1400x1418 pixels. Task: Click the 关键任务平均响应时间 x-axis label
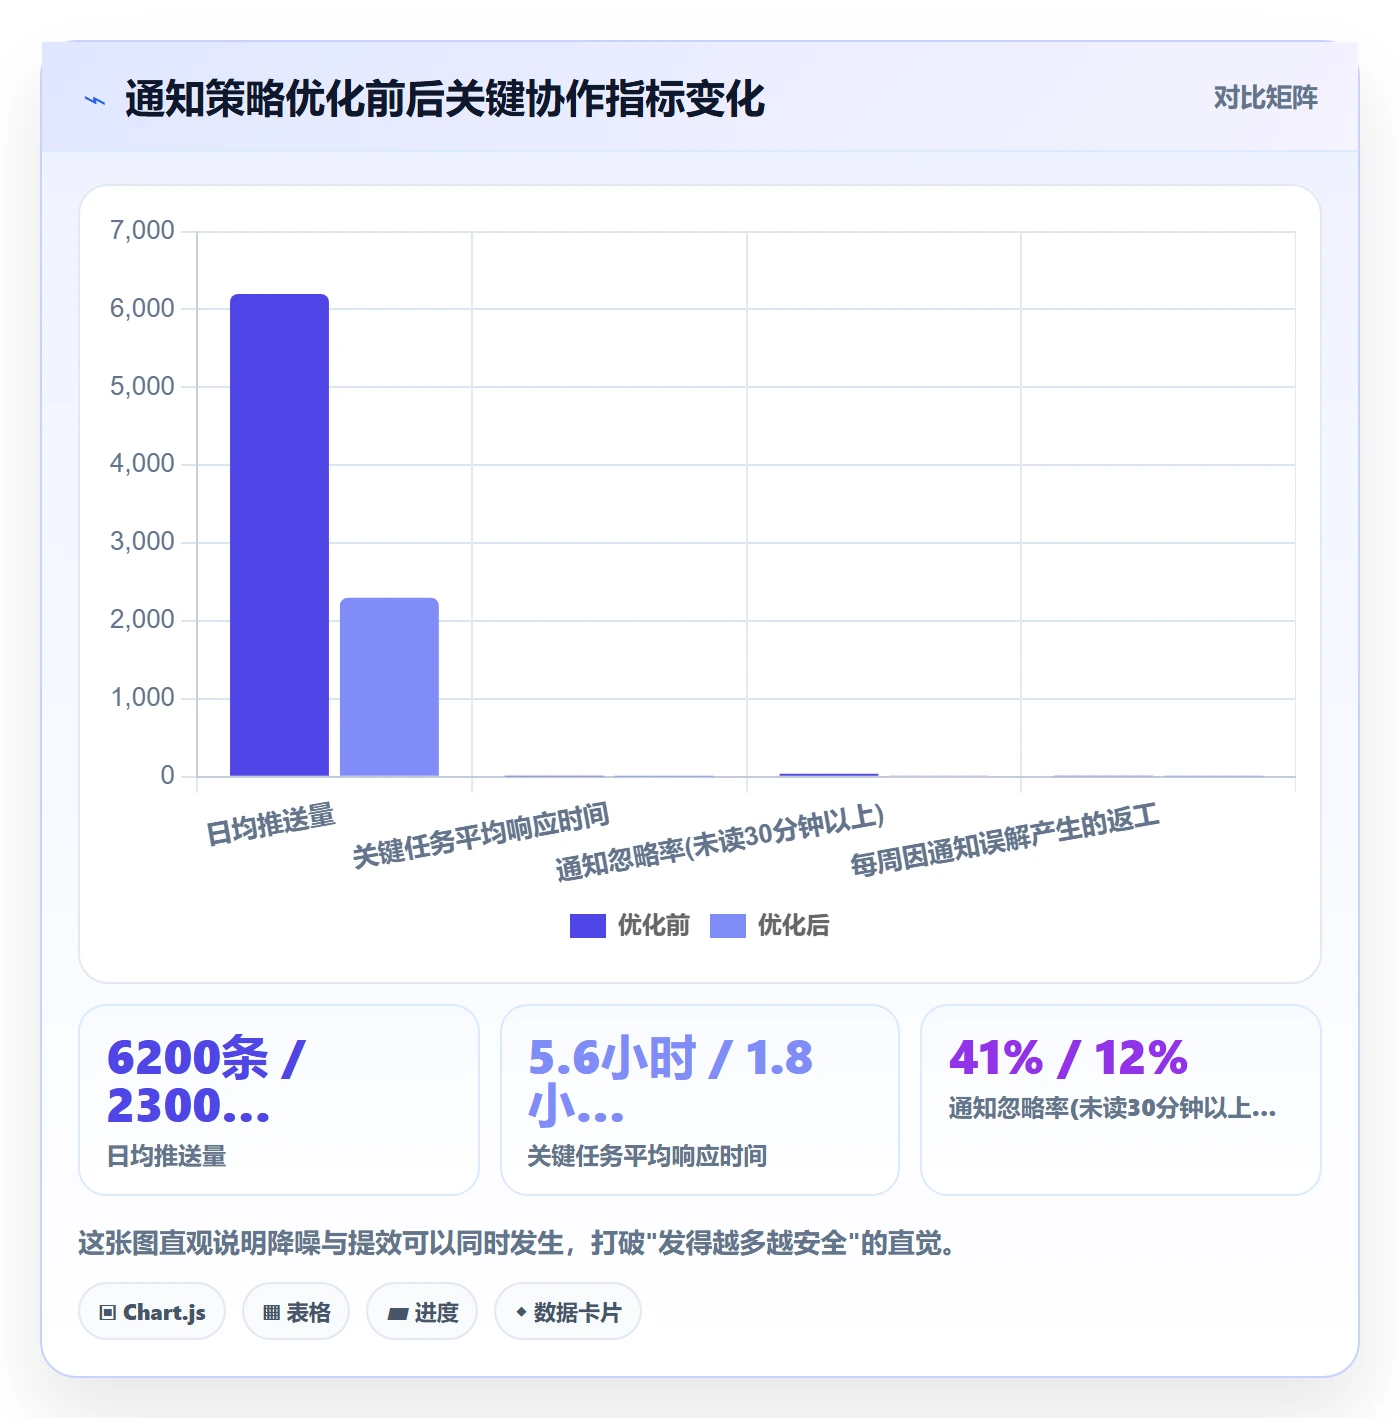point(481,836)
